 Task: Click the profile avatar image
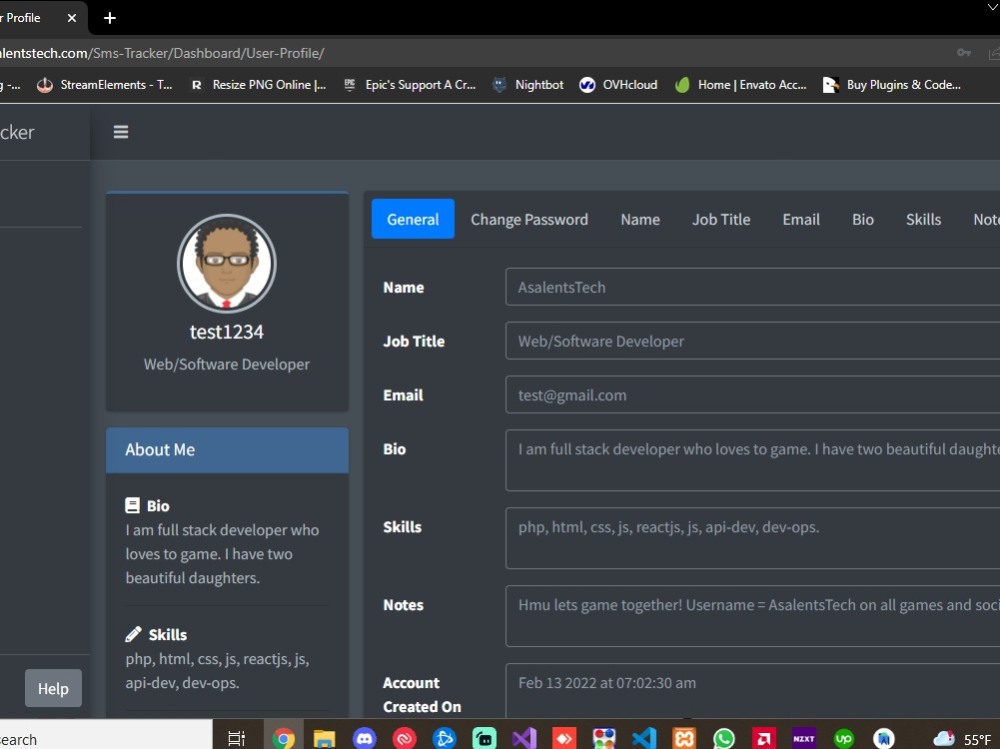coord(226,263)
